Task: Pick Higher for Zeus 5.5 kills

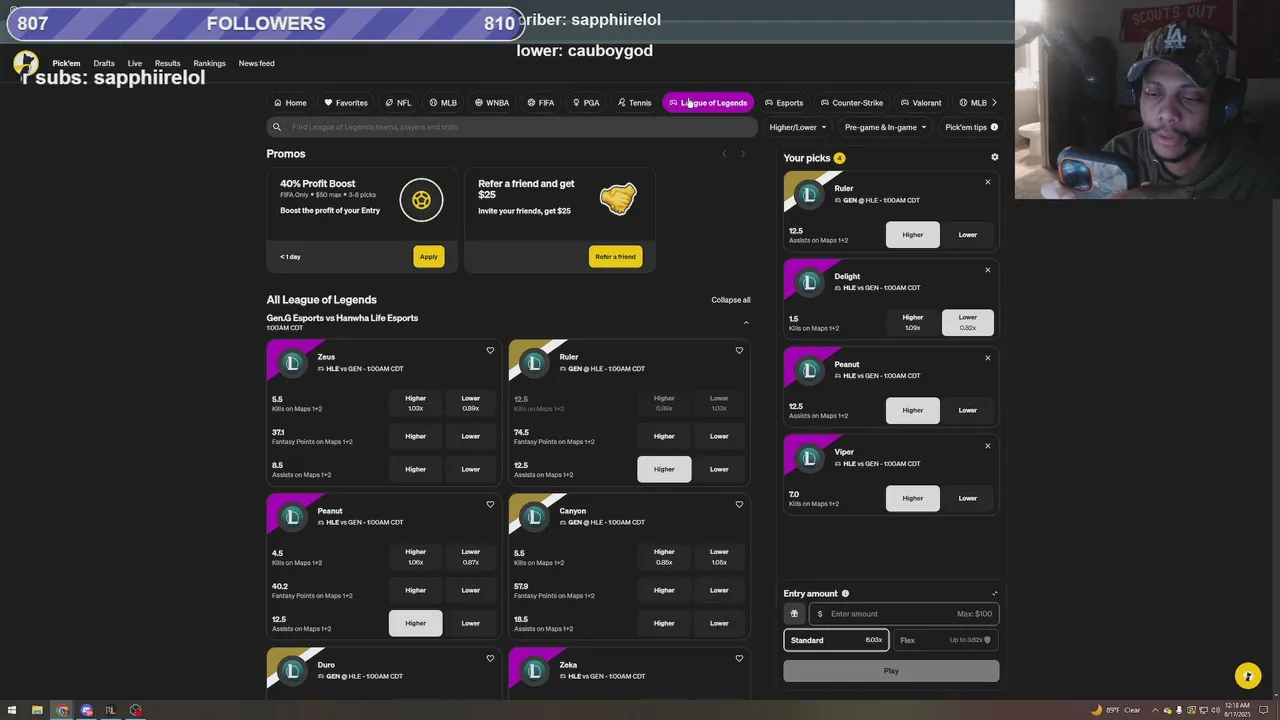Action: (415, 403)
